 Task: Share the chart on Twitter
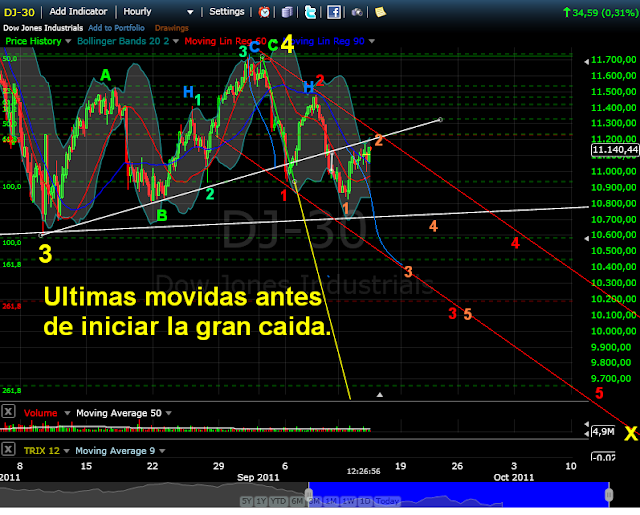coord(311,12)
